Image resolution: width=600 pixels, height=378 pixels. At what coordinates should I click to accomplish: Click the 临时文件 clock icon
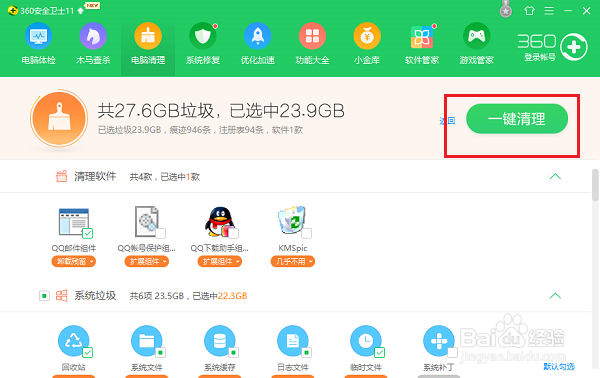pyautogui.click(x=366, y=341)
